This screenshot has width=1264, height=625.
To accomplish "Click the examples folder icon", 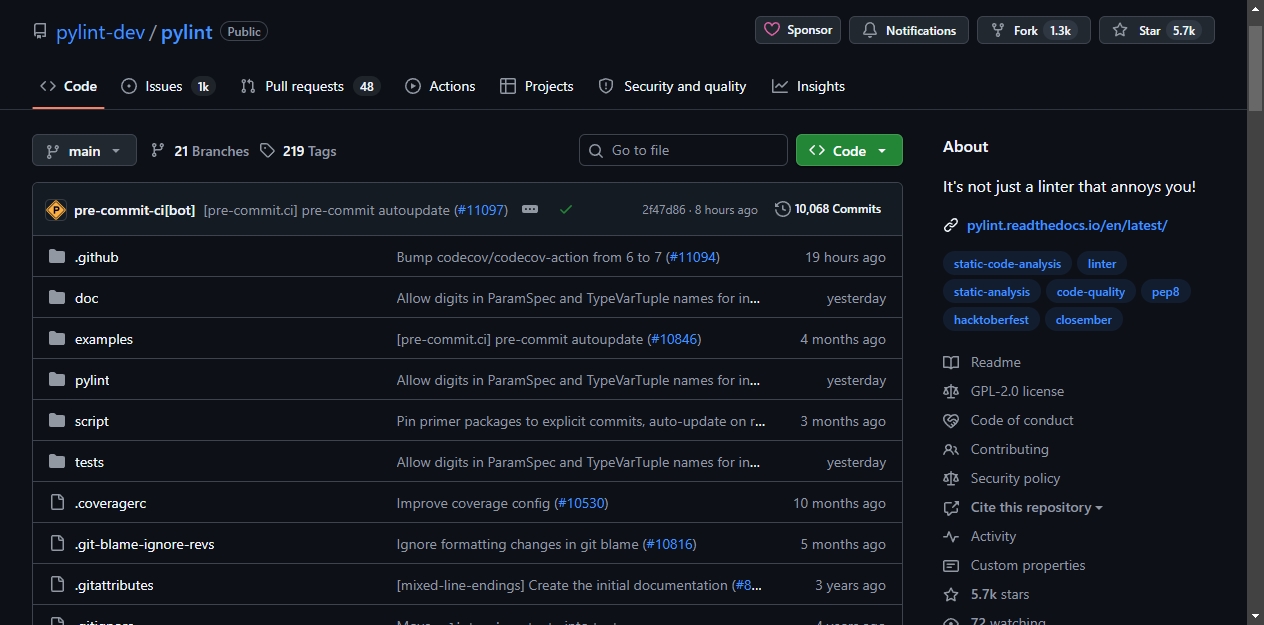I will click(57, 339).
